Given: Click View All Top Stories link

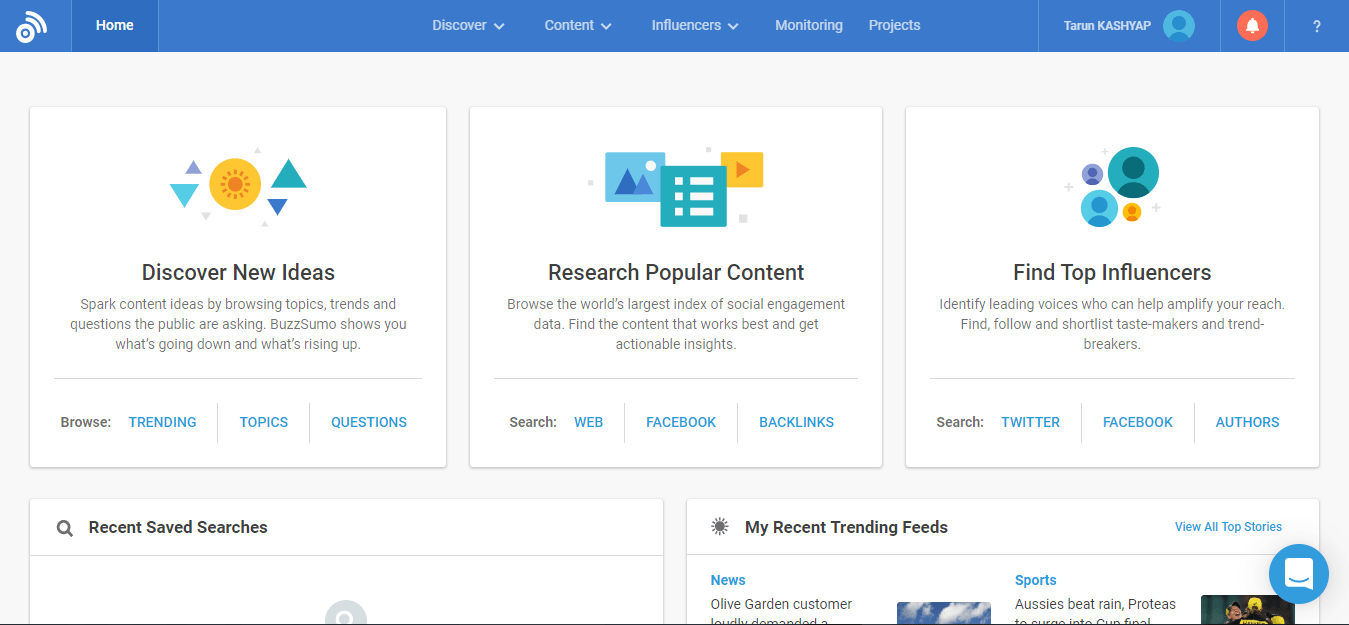Looking at the screenshot, I should (1228, 527).
